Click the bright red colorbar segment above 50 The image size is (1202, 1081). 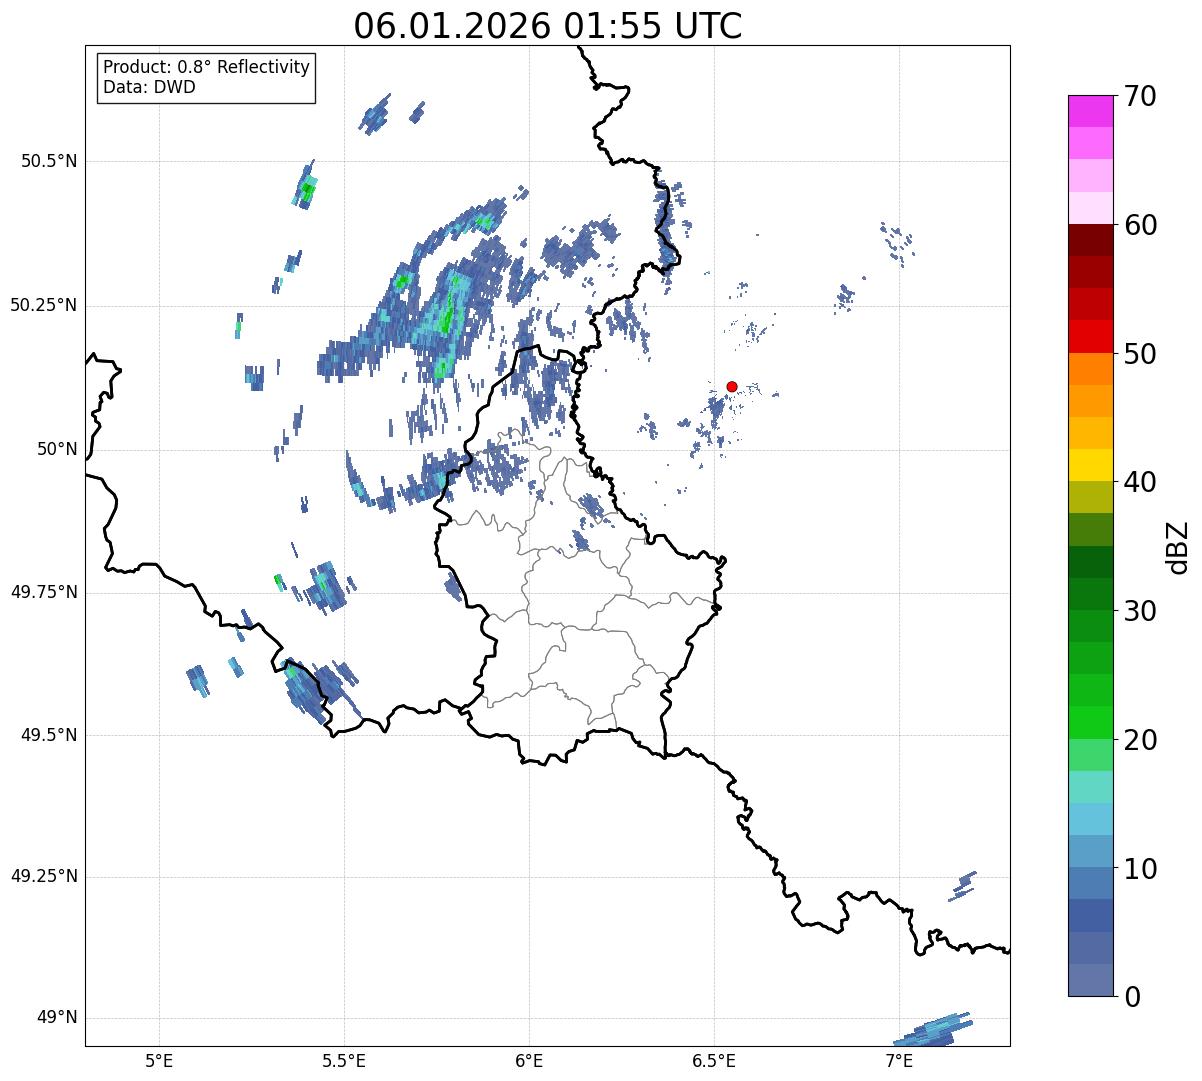pyautogui.click(x=1090, y=337)
